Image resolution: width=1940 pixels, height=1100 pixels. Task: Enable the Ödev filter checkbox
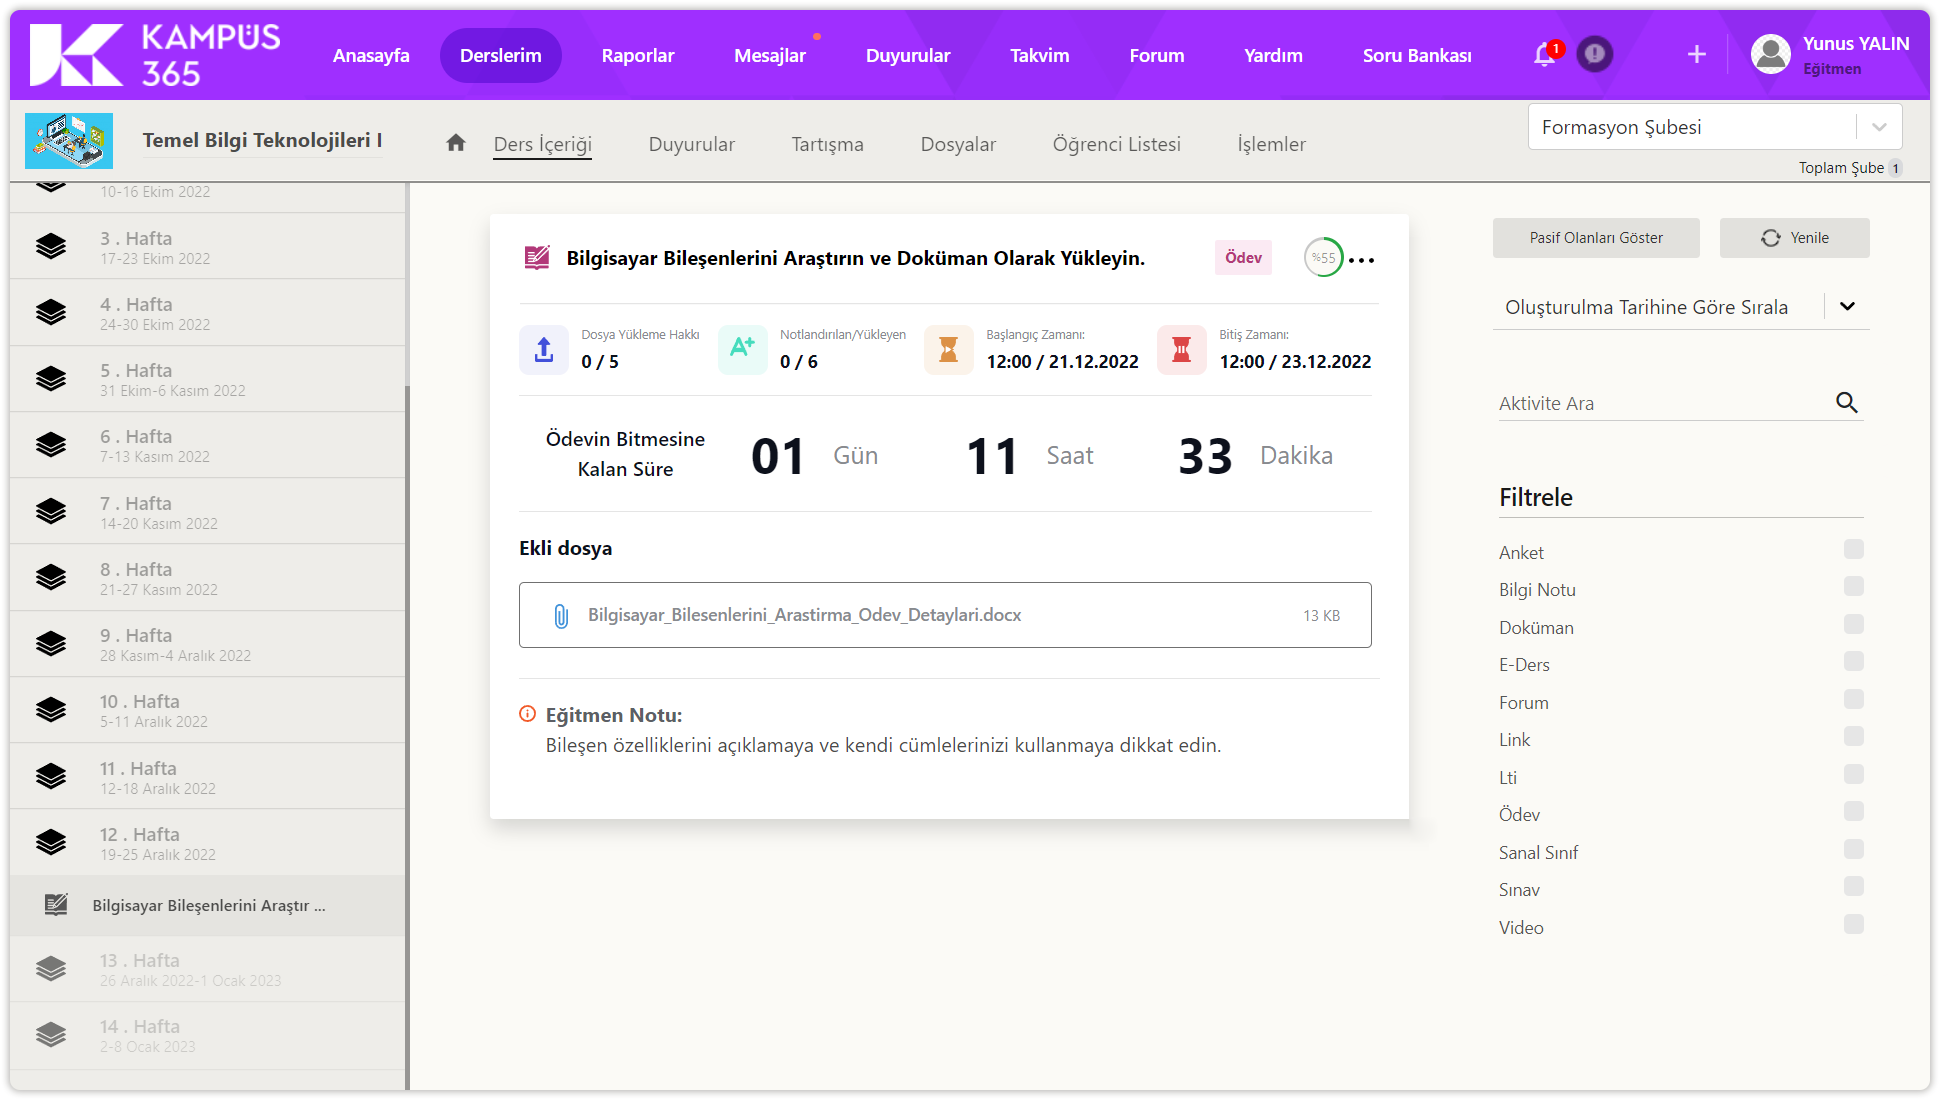[1853, 812]
